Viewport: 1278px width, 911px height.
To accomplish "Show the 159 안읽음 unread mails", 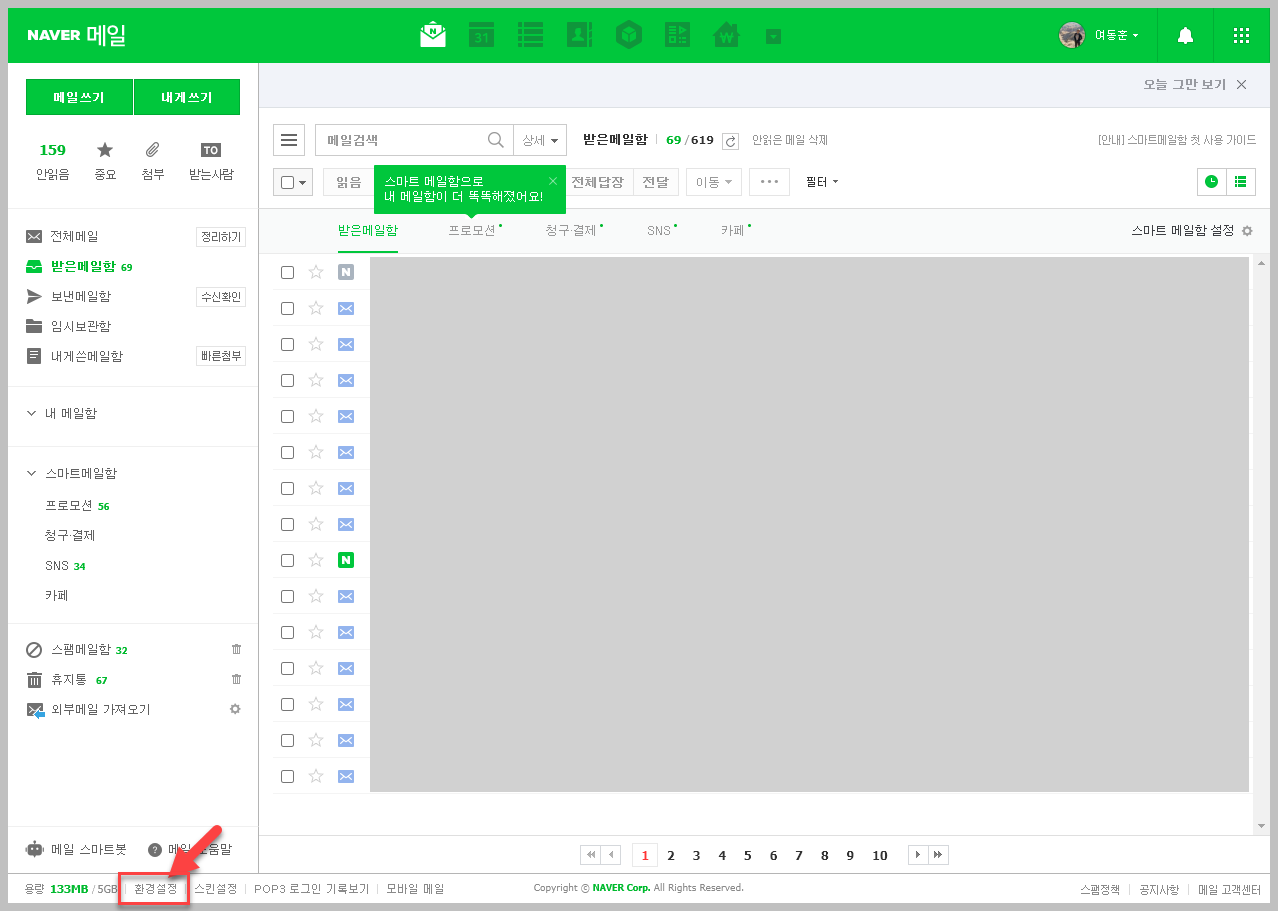I will [x=52, y=162].
